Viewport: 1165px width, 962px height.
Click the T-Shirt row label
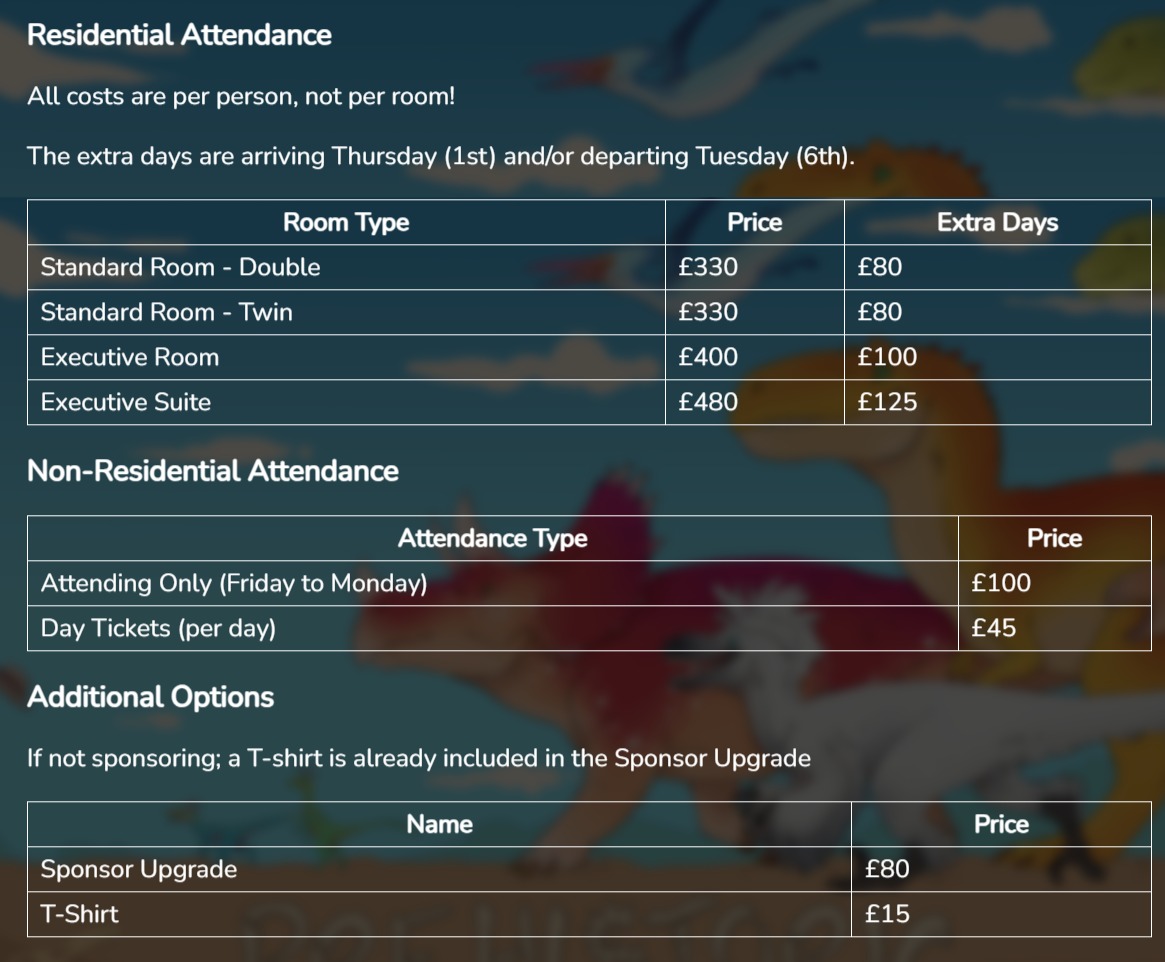(x=79, y=914)
